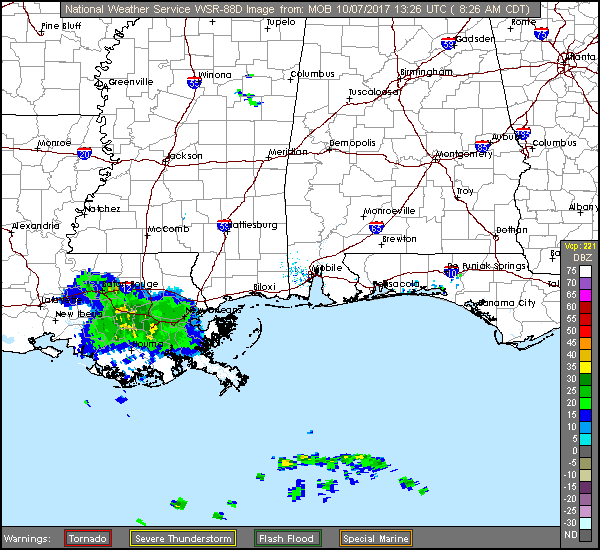Select the tan -10 dBZ swatch
The height and width of the screenshot is (550, 600).
[x=585, y=475]
